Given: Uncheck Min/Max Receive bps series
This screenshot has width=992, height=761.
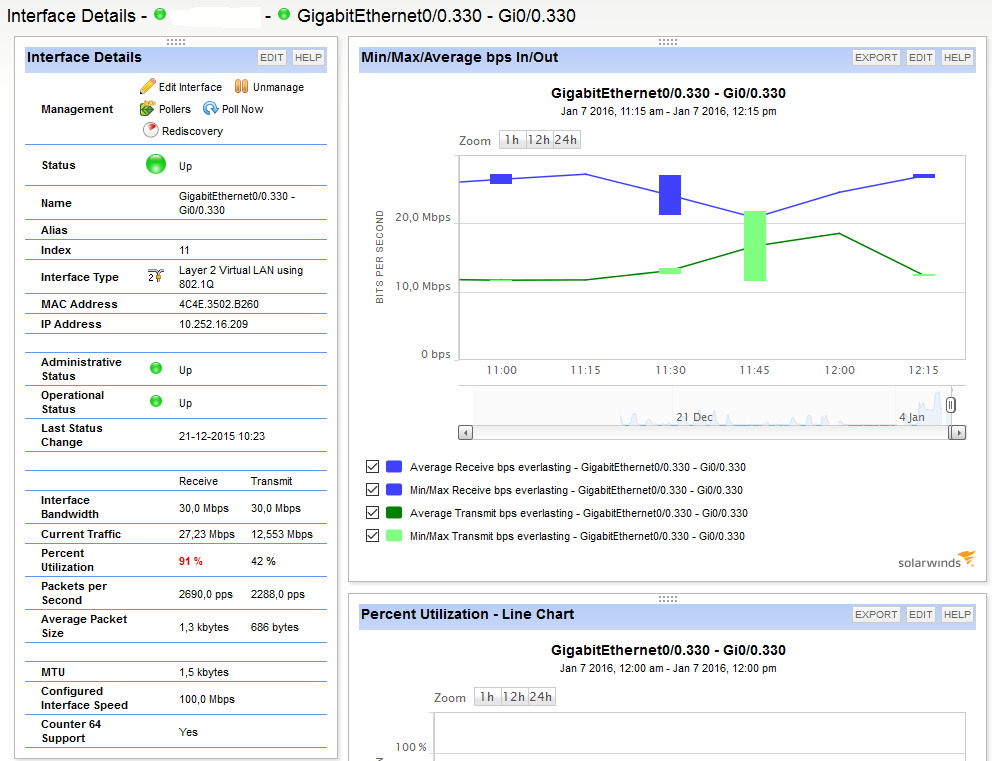Looking at the screenshot, I should 372,490.
